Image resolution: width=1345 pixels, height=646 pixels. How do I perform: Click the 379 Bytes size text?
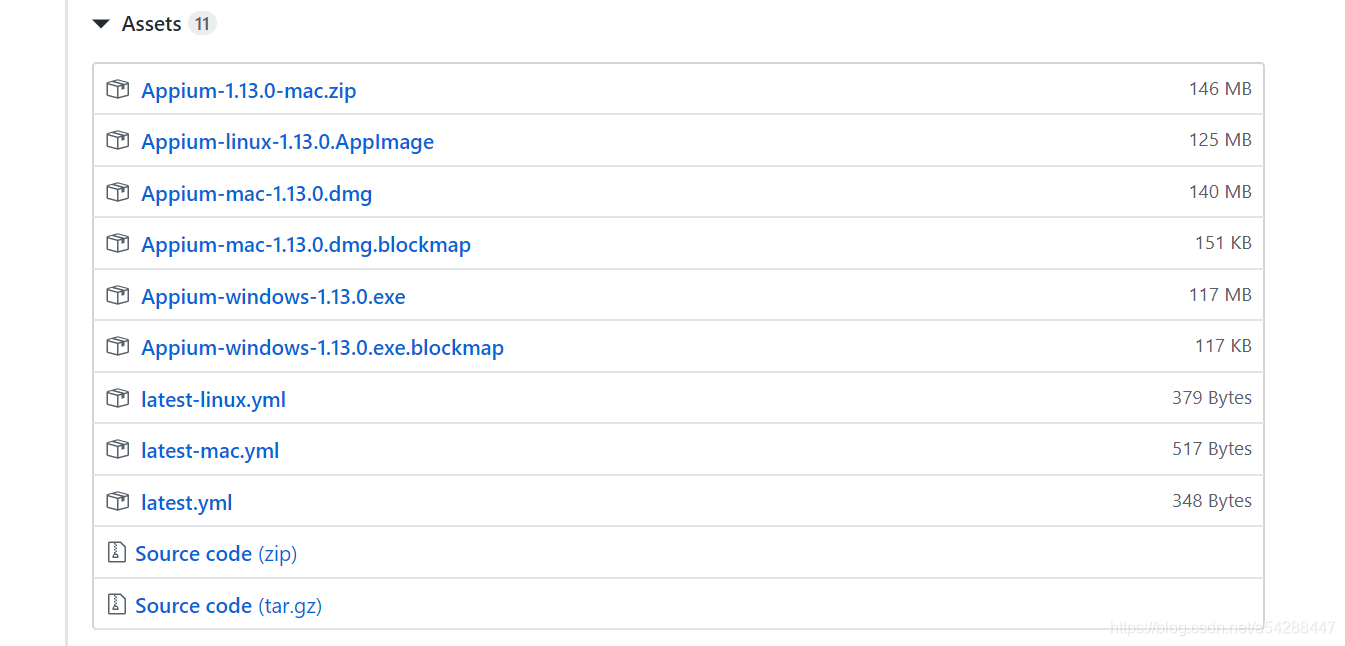[1212, 398]
